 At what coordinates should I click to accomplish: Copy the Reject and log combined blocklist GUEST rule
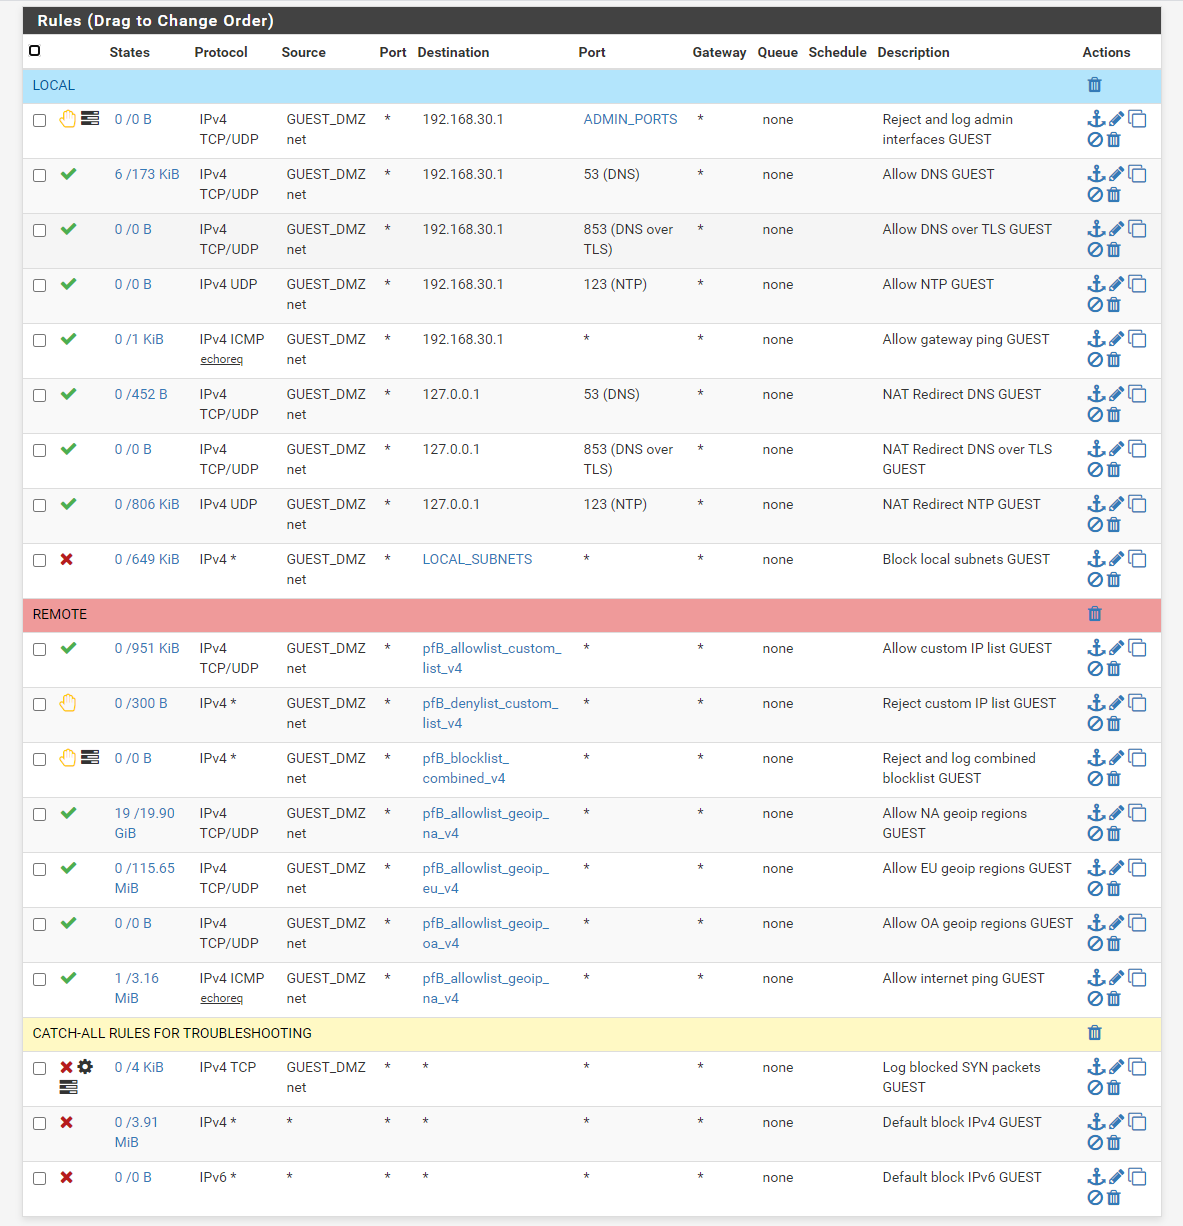point(1137,758)
